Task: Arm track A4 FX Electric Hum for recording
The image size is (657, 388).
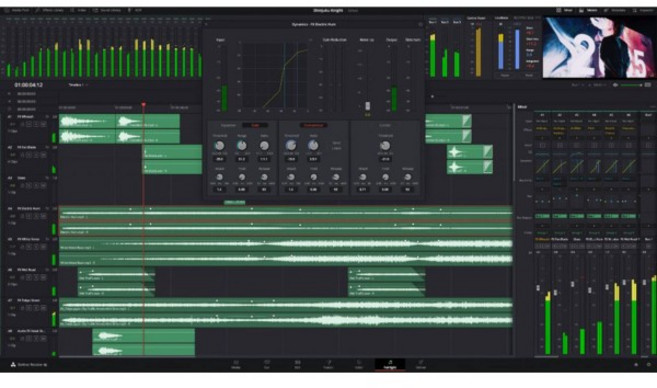Action: click(x=29, y=216)
